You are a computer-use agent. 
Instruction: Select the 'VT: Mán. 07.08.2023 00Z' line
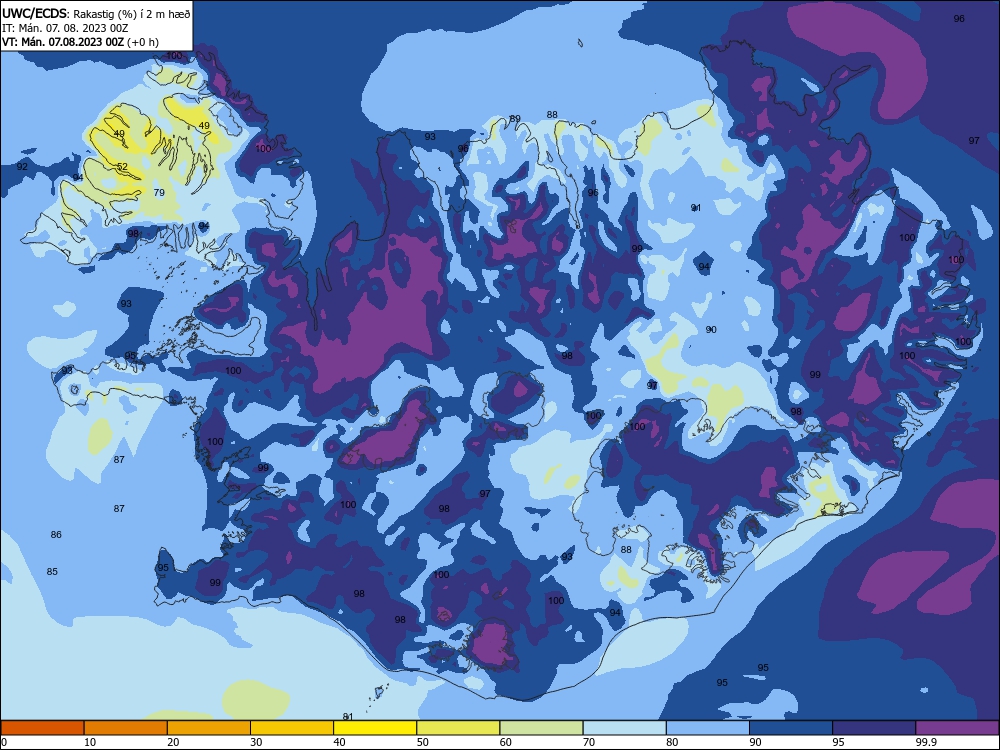click(63, 42)
